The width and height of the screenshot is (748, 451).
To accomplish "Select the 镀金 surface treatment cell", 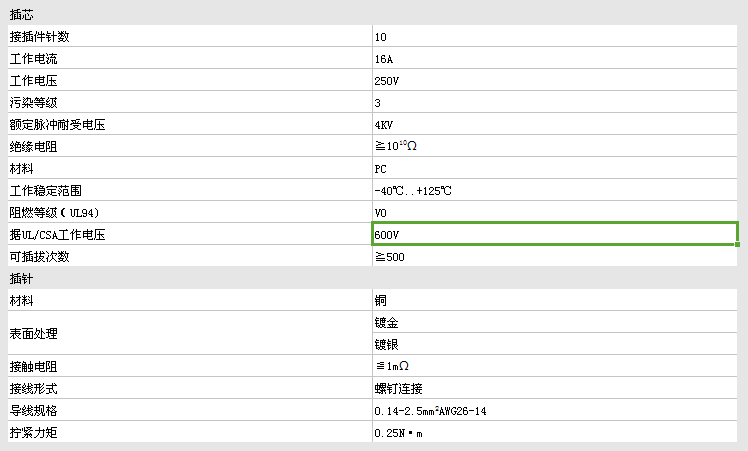I will coord(555,322).
